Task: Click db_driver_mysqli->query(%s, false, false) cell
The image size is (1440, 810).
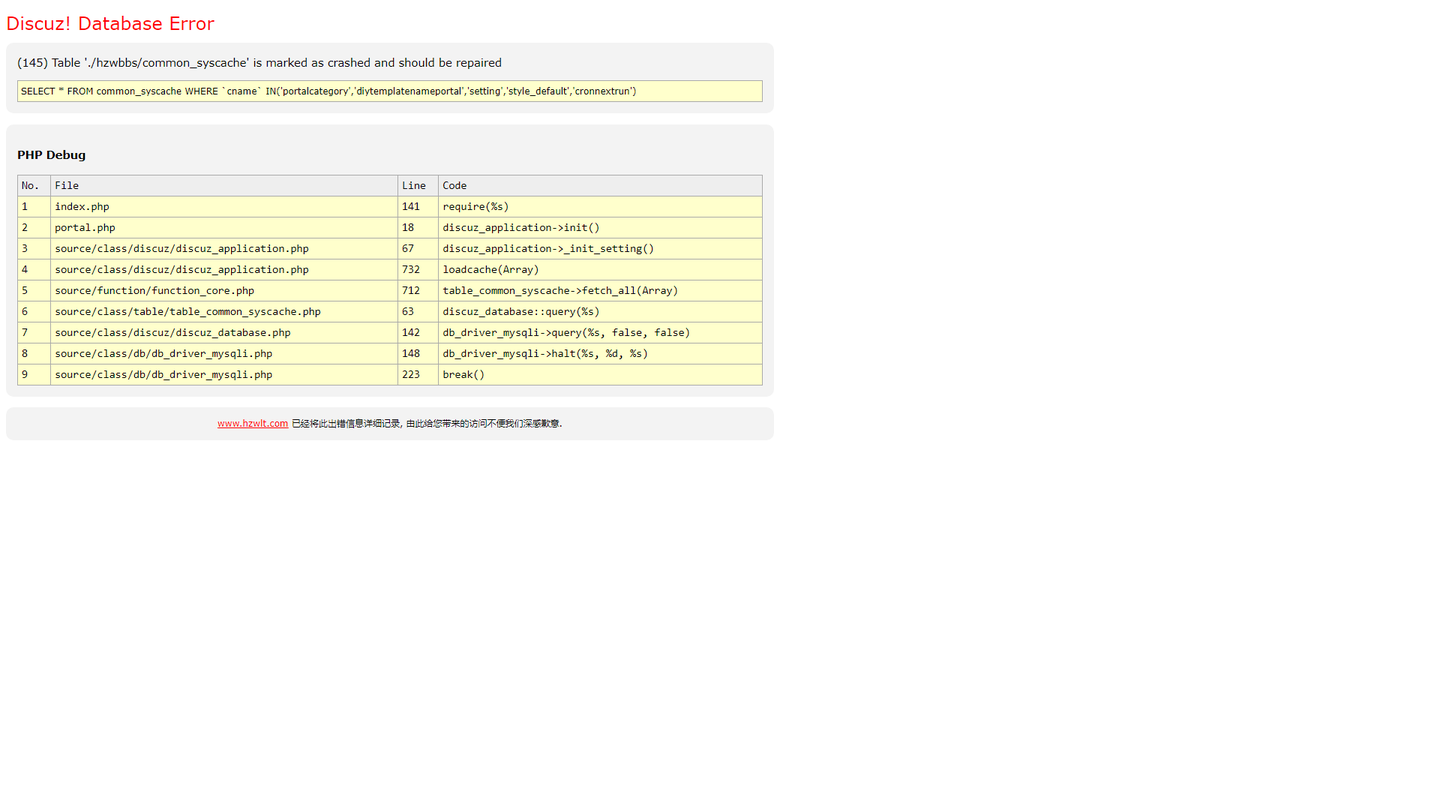Action: pyautogui.click(x=600, y=333)
